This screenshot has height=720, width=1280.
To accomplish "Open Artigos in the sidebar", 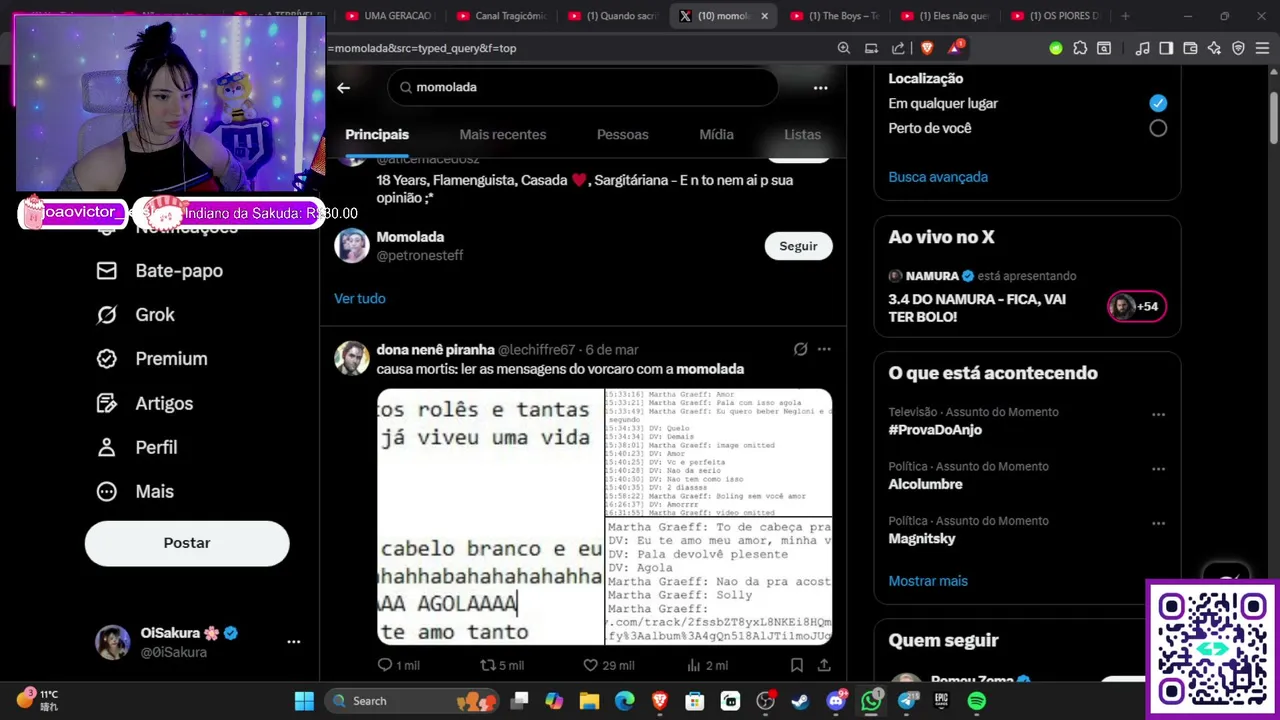I will 145,403.
